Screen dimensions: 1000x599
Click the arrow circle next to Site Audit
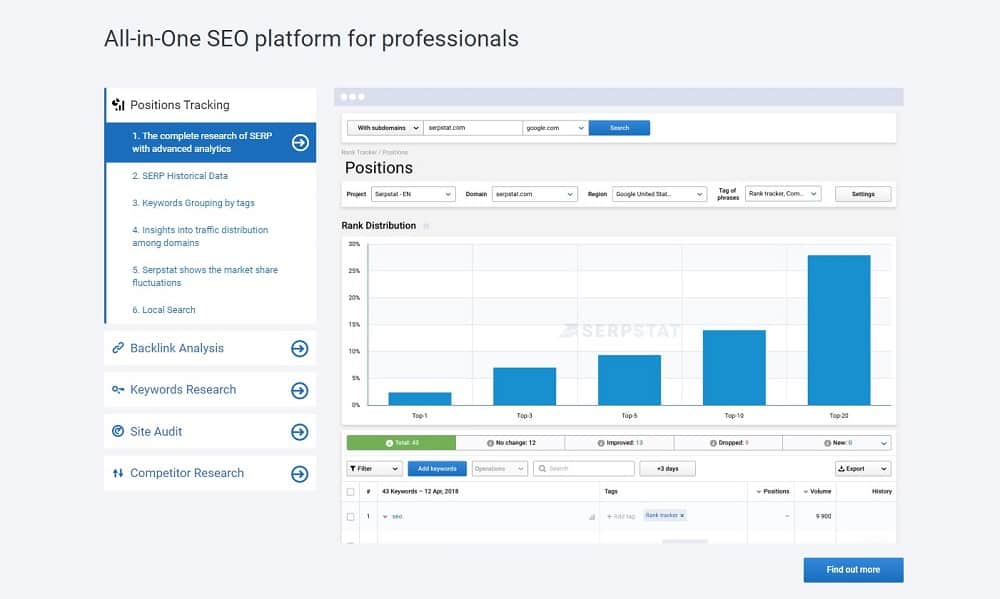point(300,432)
